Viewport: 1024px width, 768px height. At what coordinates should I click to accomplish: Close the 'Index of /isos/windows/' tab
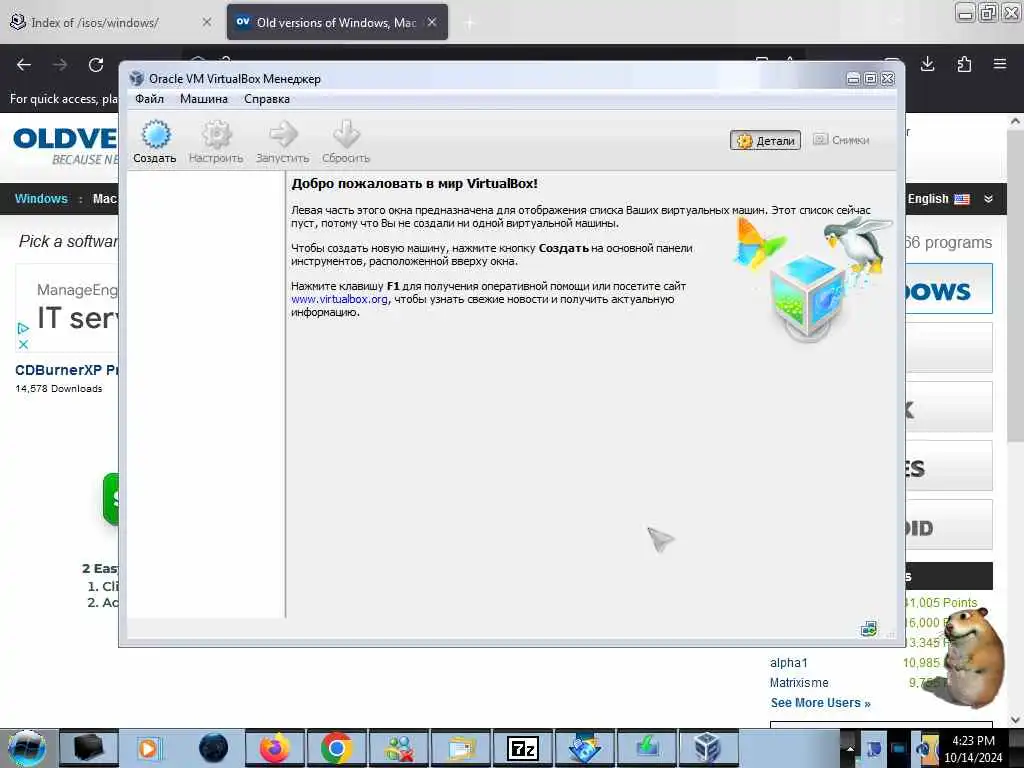(206, 22)
